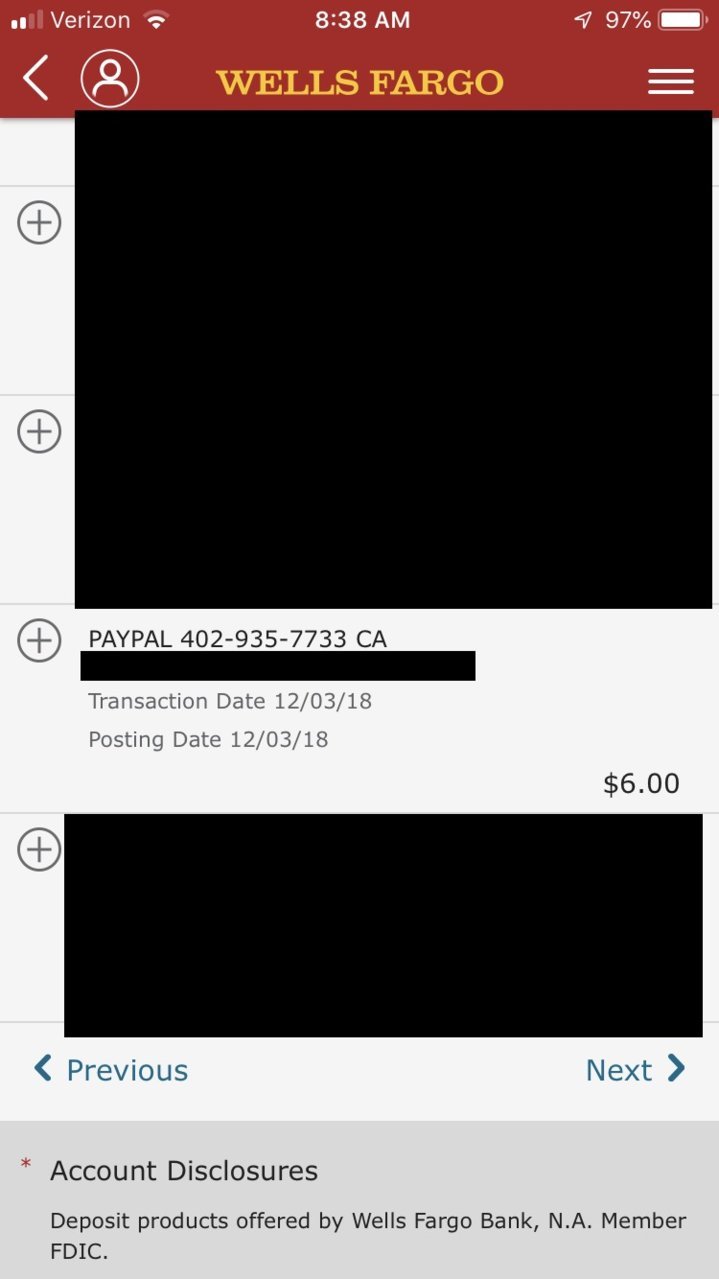719x1279 pixels.
Task: Tap the Transaction Date 12/03/18 line
Action: [x=230, y=701]
